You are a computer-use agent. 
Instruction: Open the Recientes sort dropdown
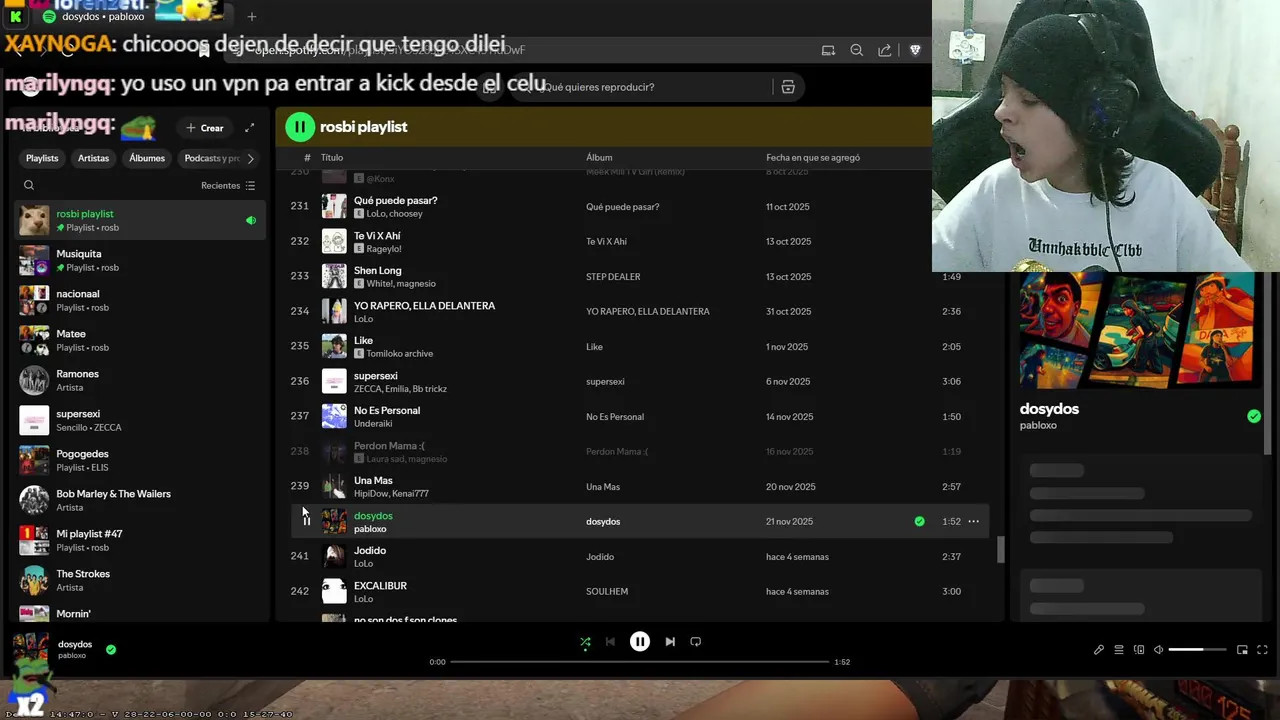point(228,186)
